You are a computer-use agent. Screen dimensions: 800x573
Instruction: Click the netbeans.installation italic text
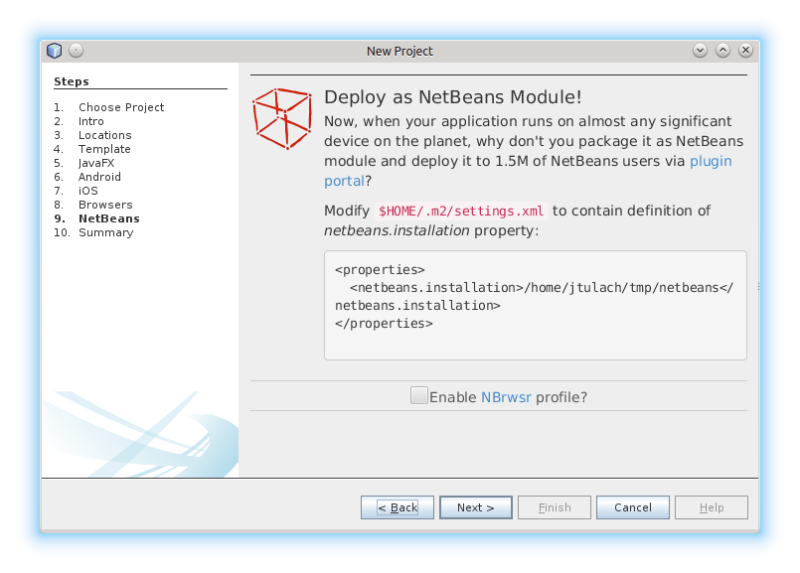(x=396, y=231)
